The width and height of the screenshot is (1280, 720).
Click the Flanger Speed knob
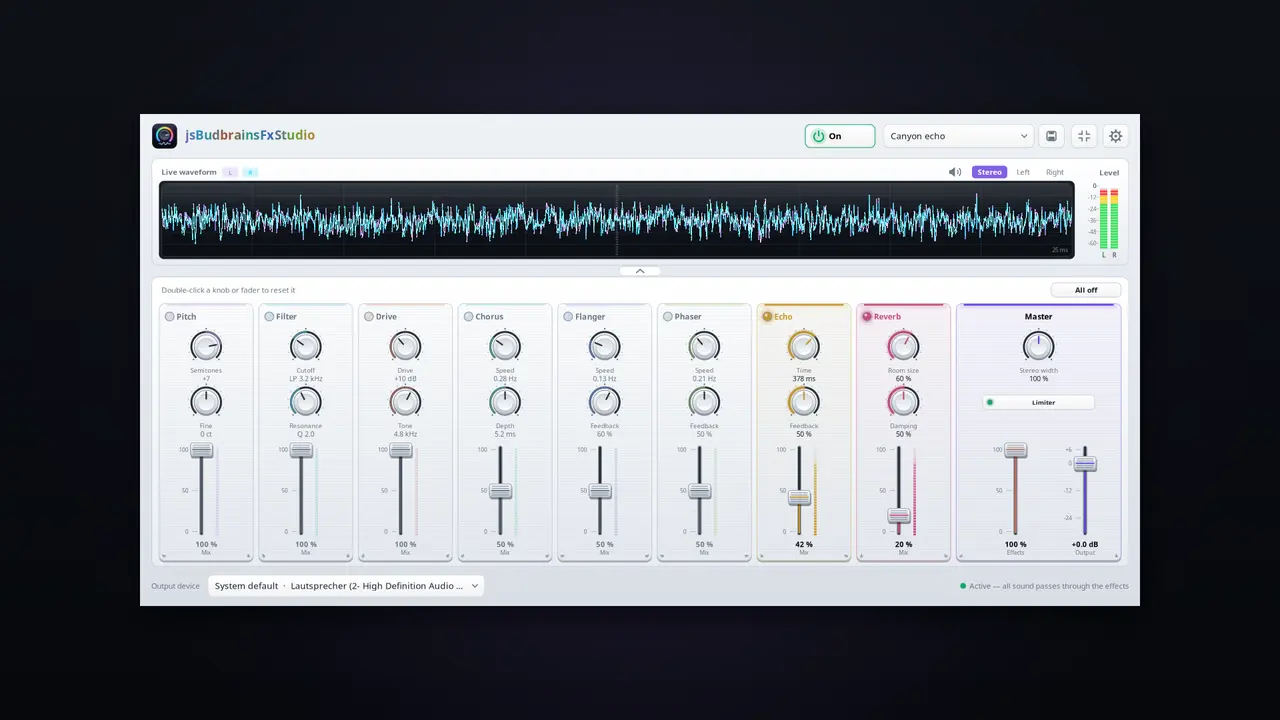(x=604, y=347)
